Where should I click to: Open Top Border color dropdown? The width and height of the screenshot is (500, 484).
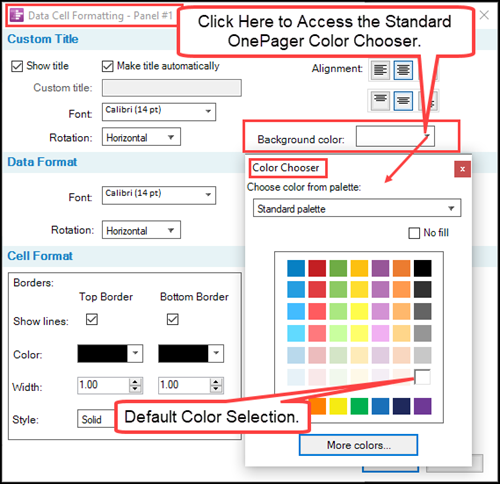(135, 353)
